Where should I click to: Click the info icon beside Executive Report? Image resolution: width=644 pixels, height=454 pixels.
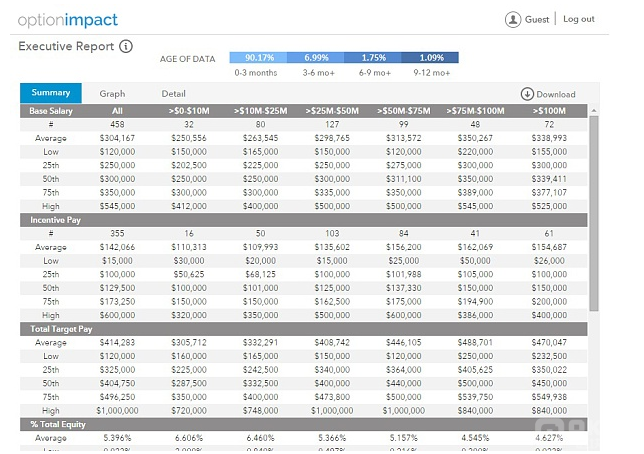[126, 46]
